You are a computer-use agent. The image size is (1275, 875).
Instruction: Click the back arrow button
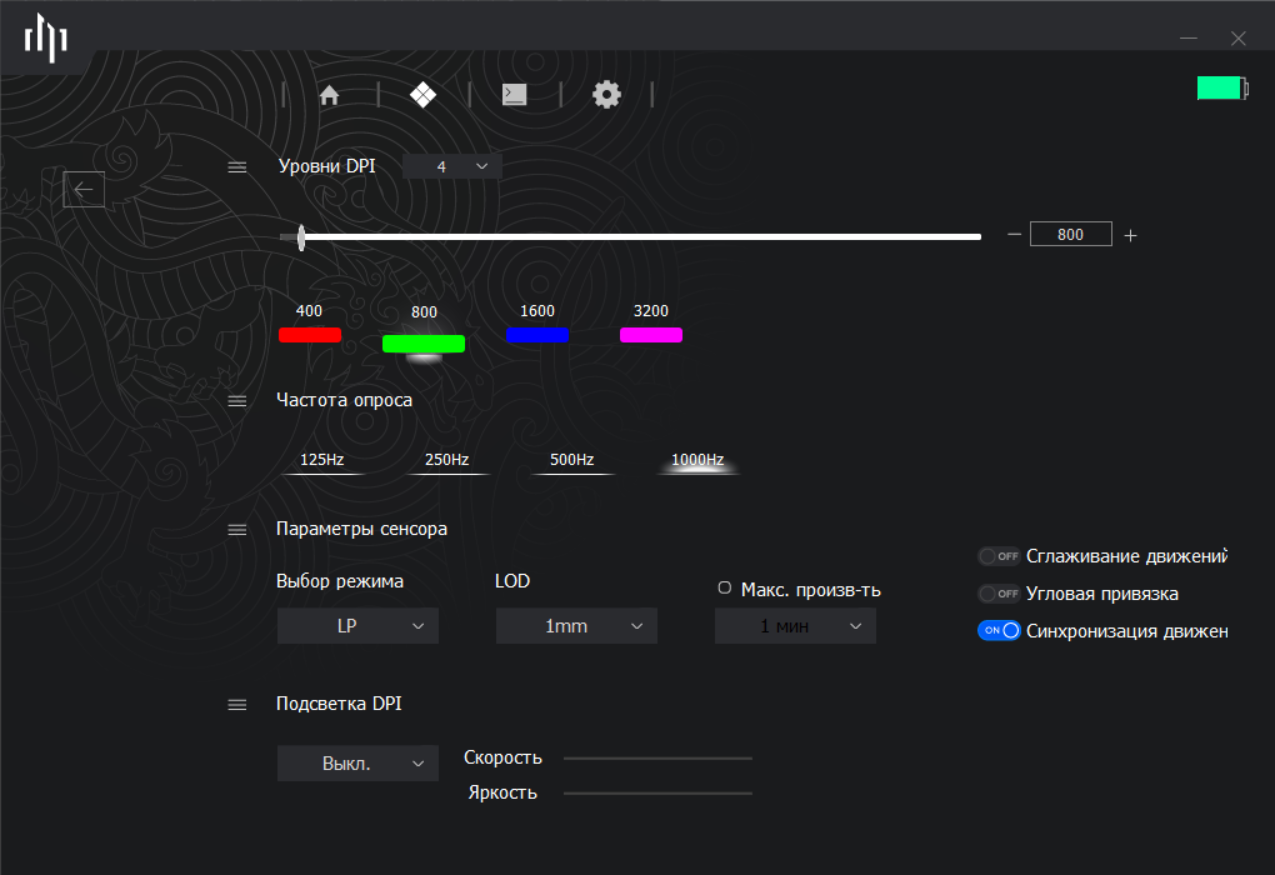84,189
